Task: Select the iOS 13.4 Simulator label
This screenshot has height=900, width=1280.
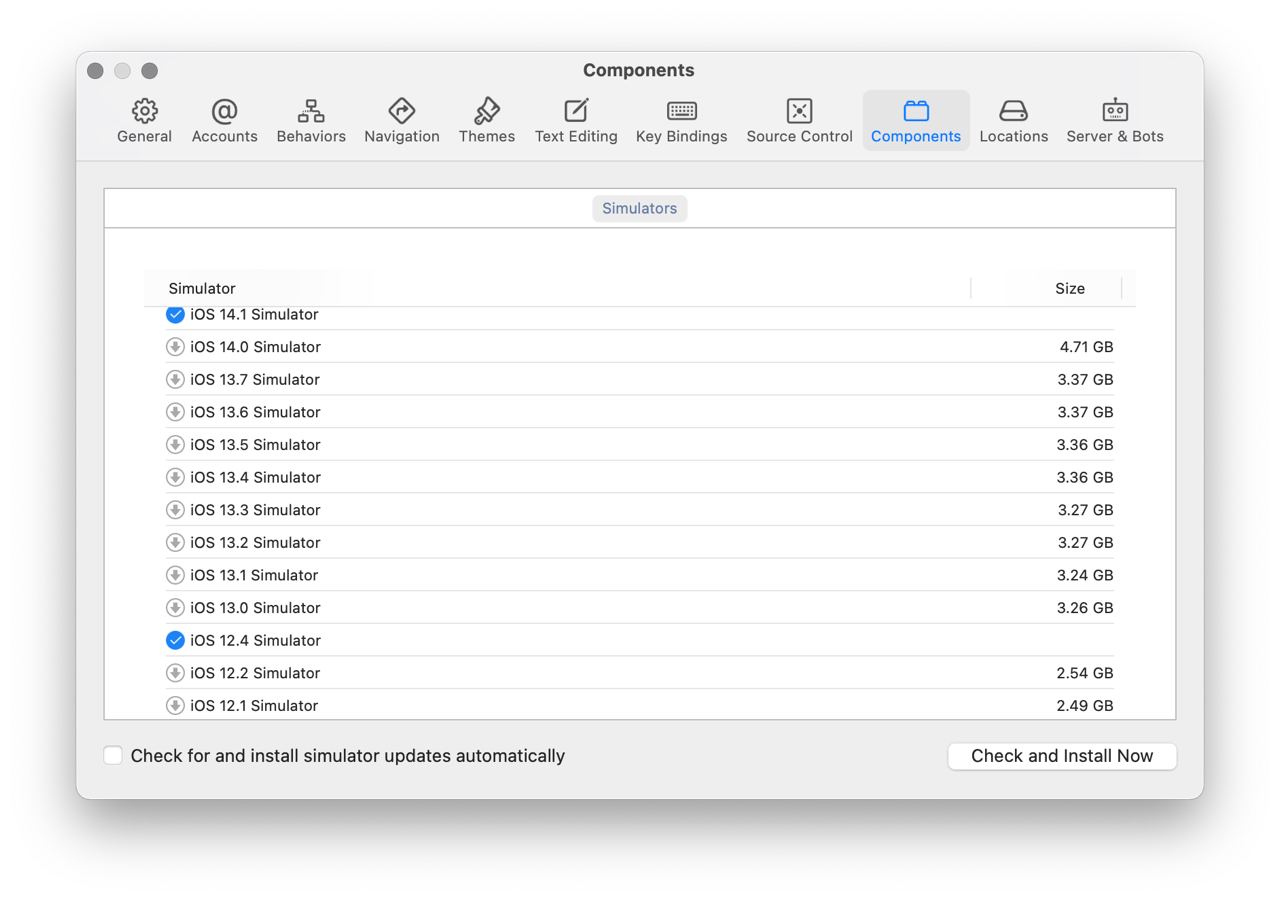Action: (256, 477)
